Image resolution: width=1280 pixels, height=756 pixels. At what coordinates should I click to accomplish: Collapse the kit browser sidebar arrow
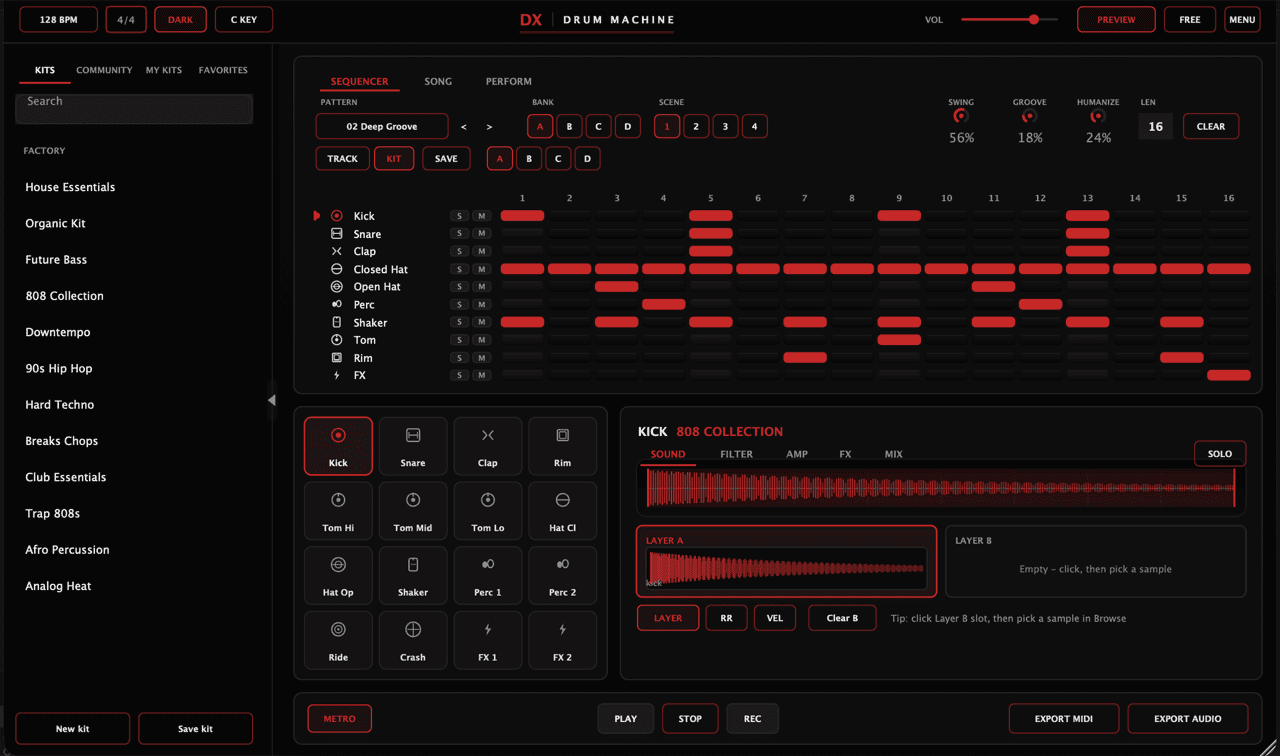272,400
